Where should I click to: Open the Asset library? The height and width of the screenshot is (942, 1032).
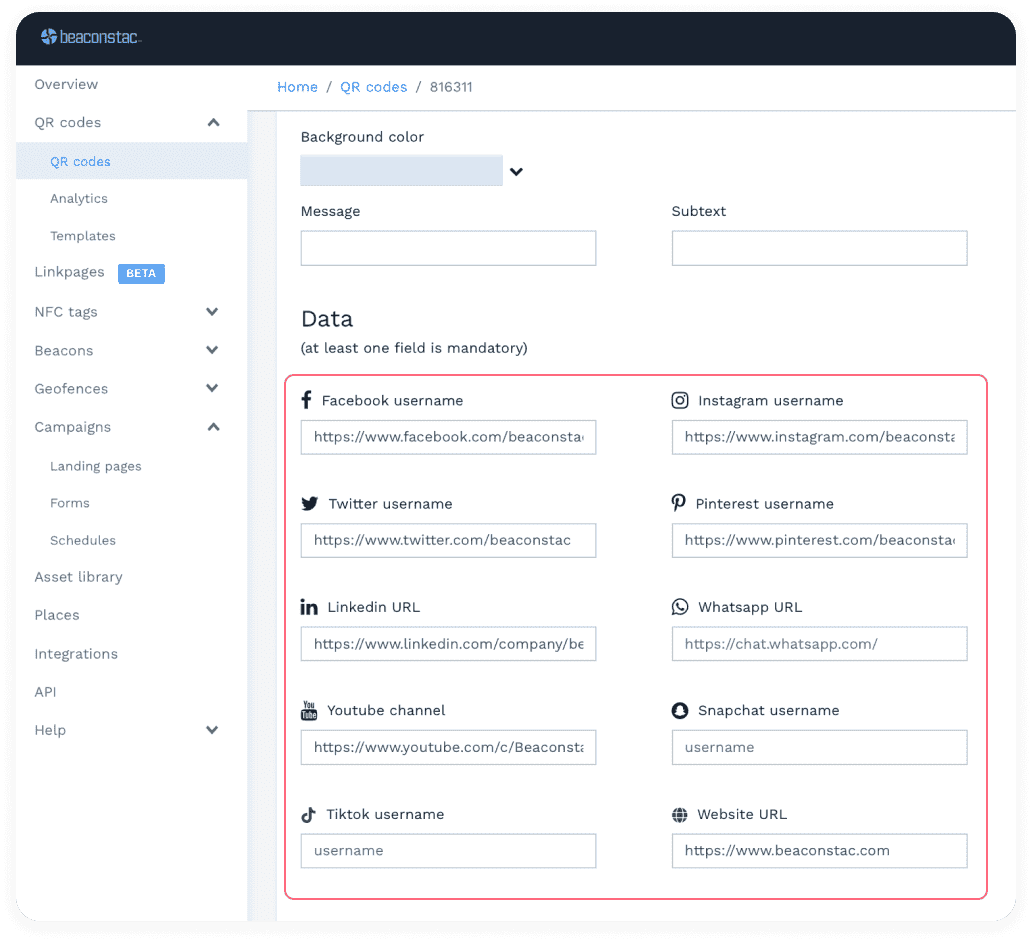(78, 577)
